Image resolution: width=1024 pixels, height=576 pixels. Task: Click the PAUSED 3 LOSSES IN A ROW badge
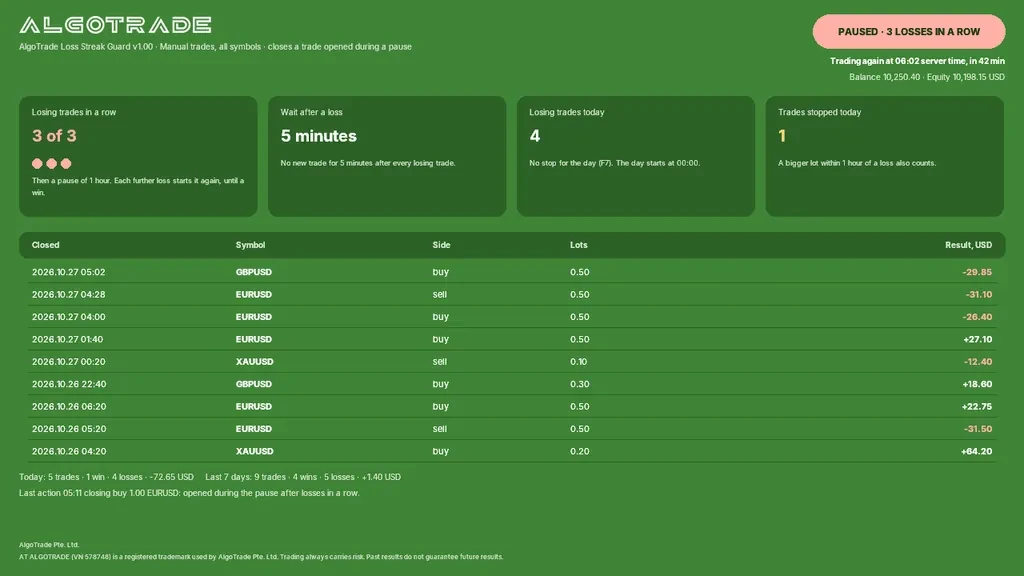908,31
